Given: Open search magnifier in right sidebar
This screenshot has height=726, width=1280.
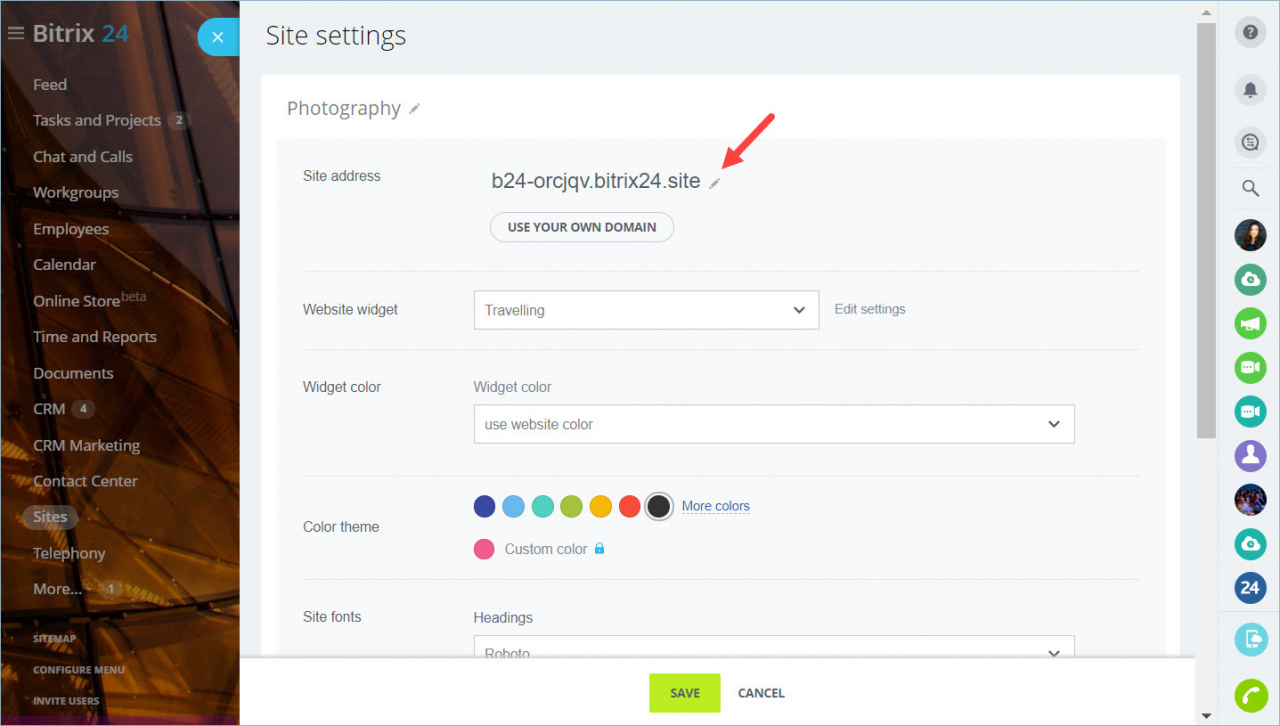Looking at the screenshot, I should [1250, 188].
